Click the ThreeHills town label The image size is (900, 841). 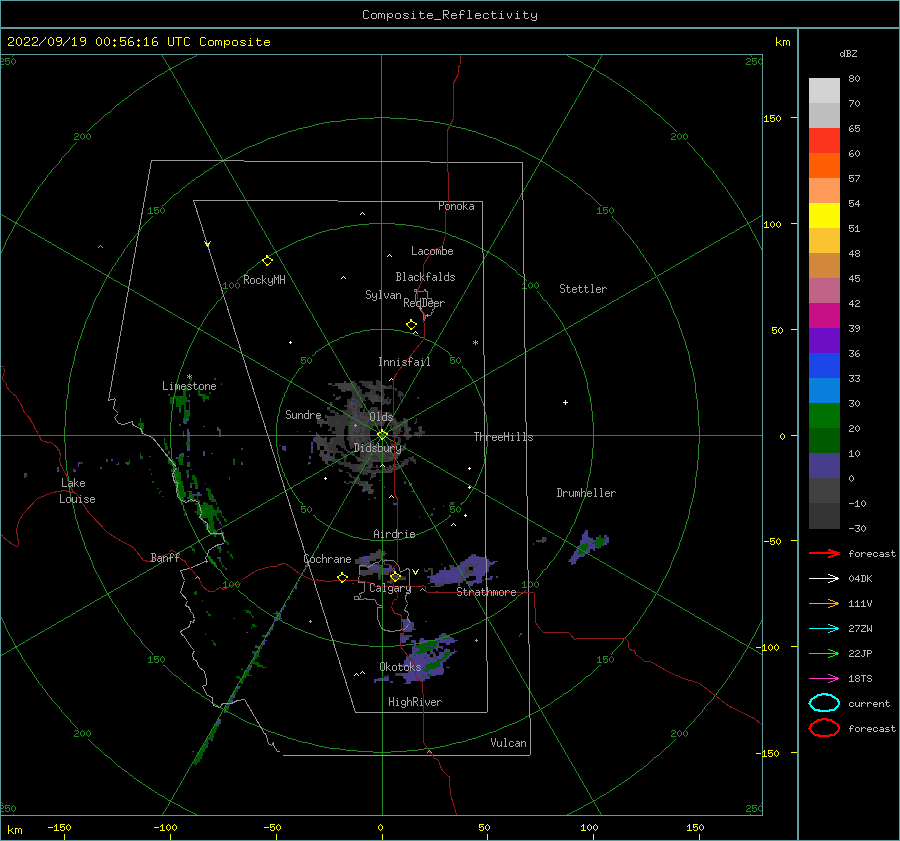pos(503,437)
